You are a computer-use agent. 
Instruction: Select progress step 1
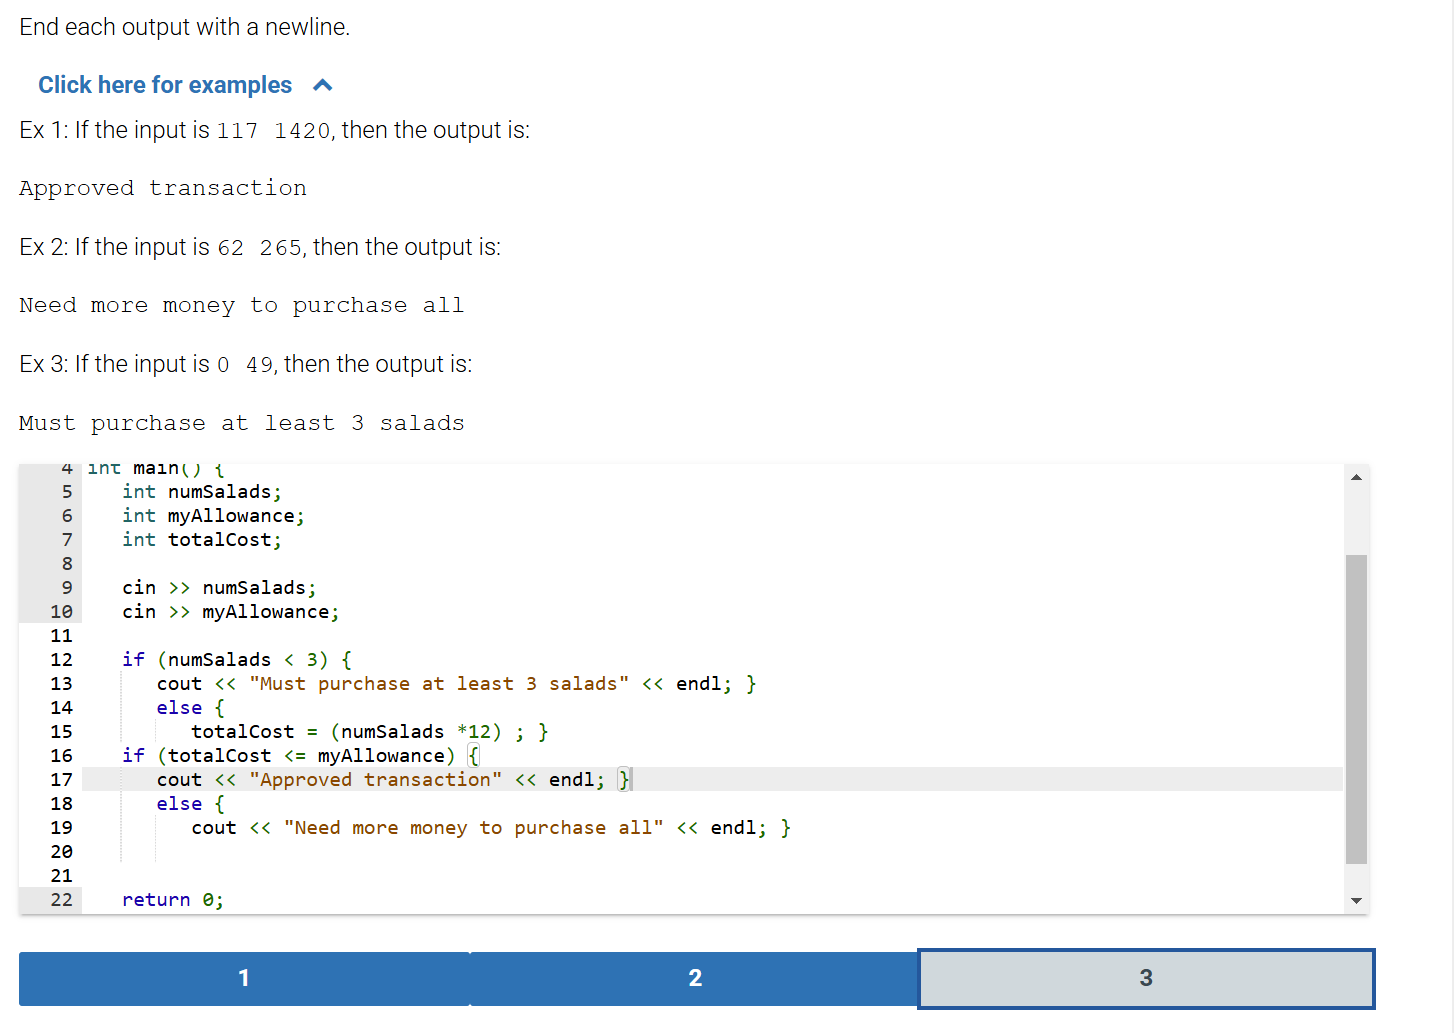(x=243, y=979)
